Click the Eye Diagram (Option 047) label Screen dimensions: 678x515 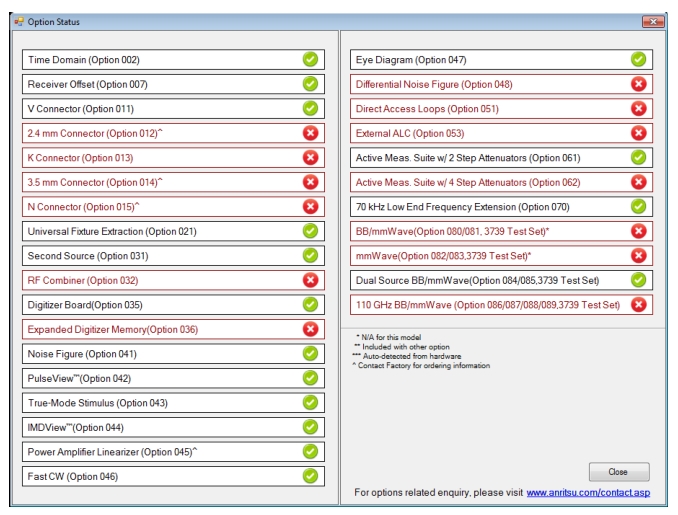pyautogui.click(x=411, y=60)
